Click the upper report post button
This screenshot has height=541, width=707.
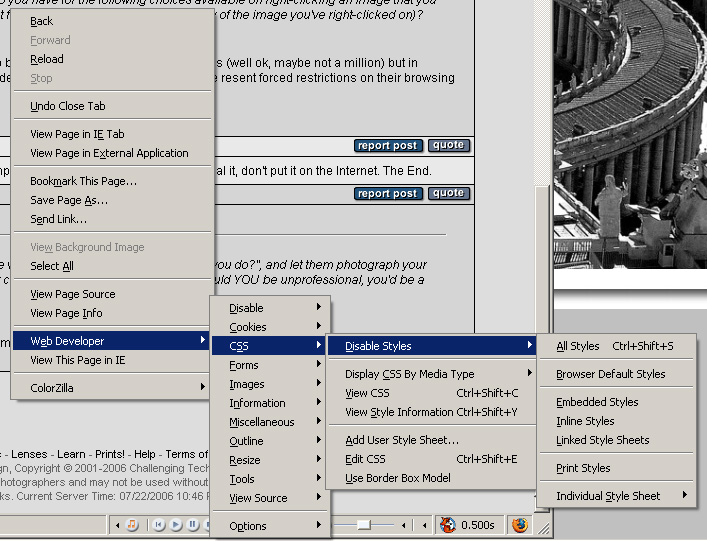(388, 146)
